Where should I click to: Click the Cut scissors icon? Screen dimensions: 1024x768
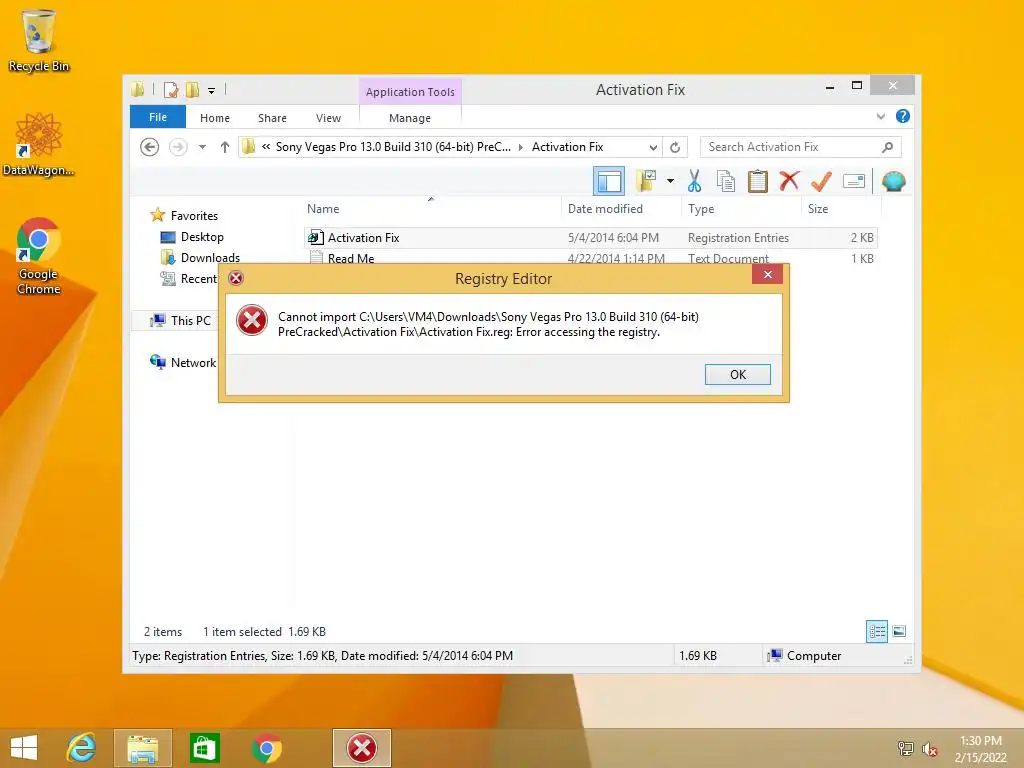tap(694, 181)
